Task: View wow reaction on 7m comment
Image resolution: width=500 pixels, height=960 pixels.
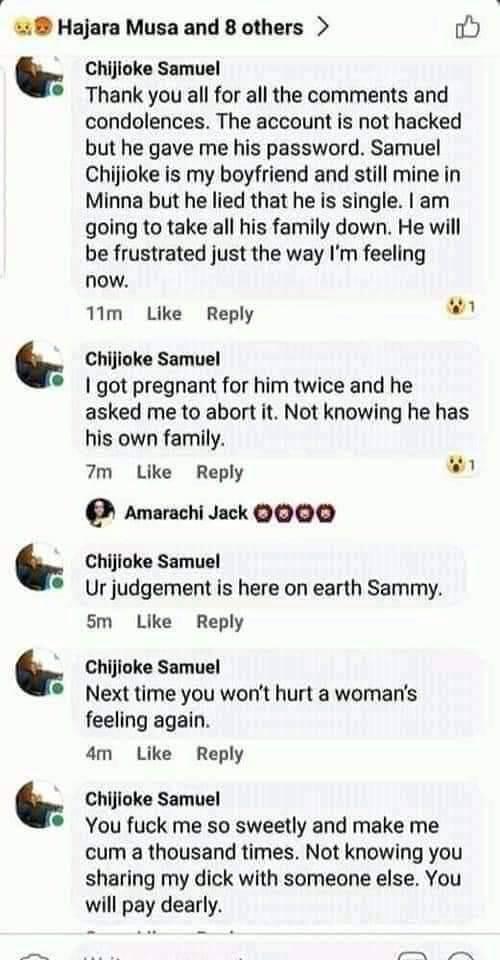Action: (461, 466)
